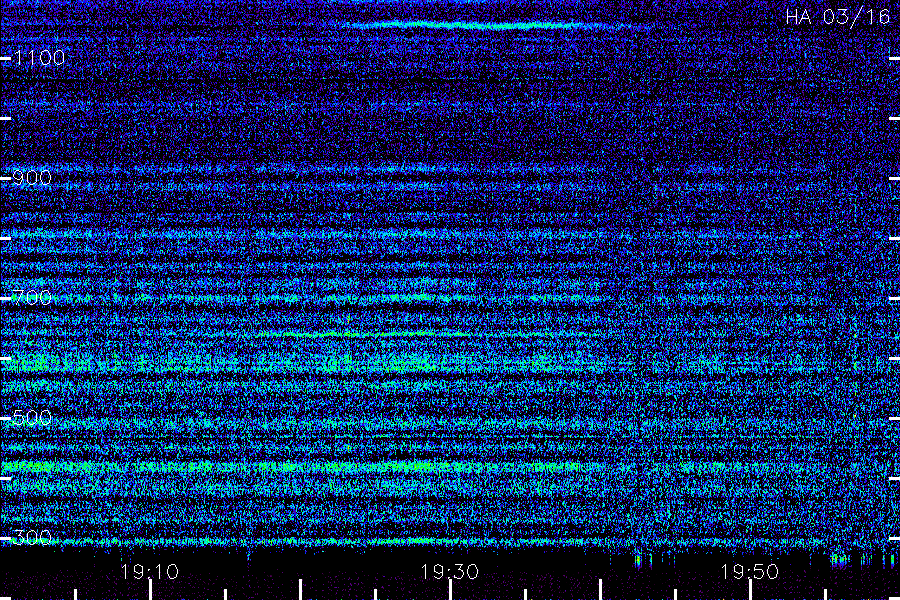Click the 19:10 time axis label
This screenshot has height=600, width=900.
coord(150,572)
